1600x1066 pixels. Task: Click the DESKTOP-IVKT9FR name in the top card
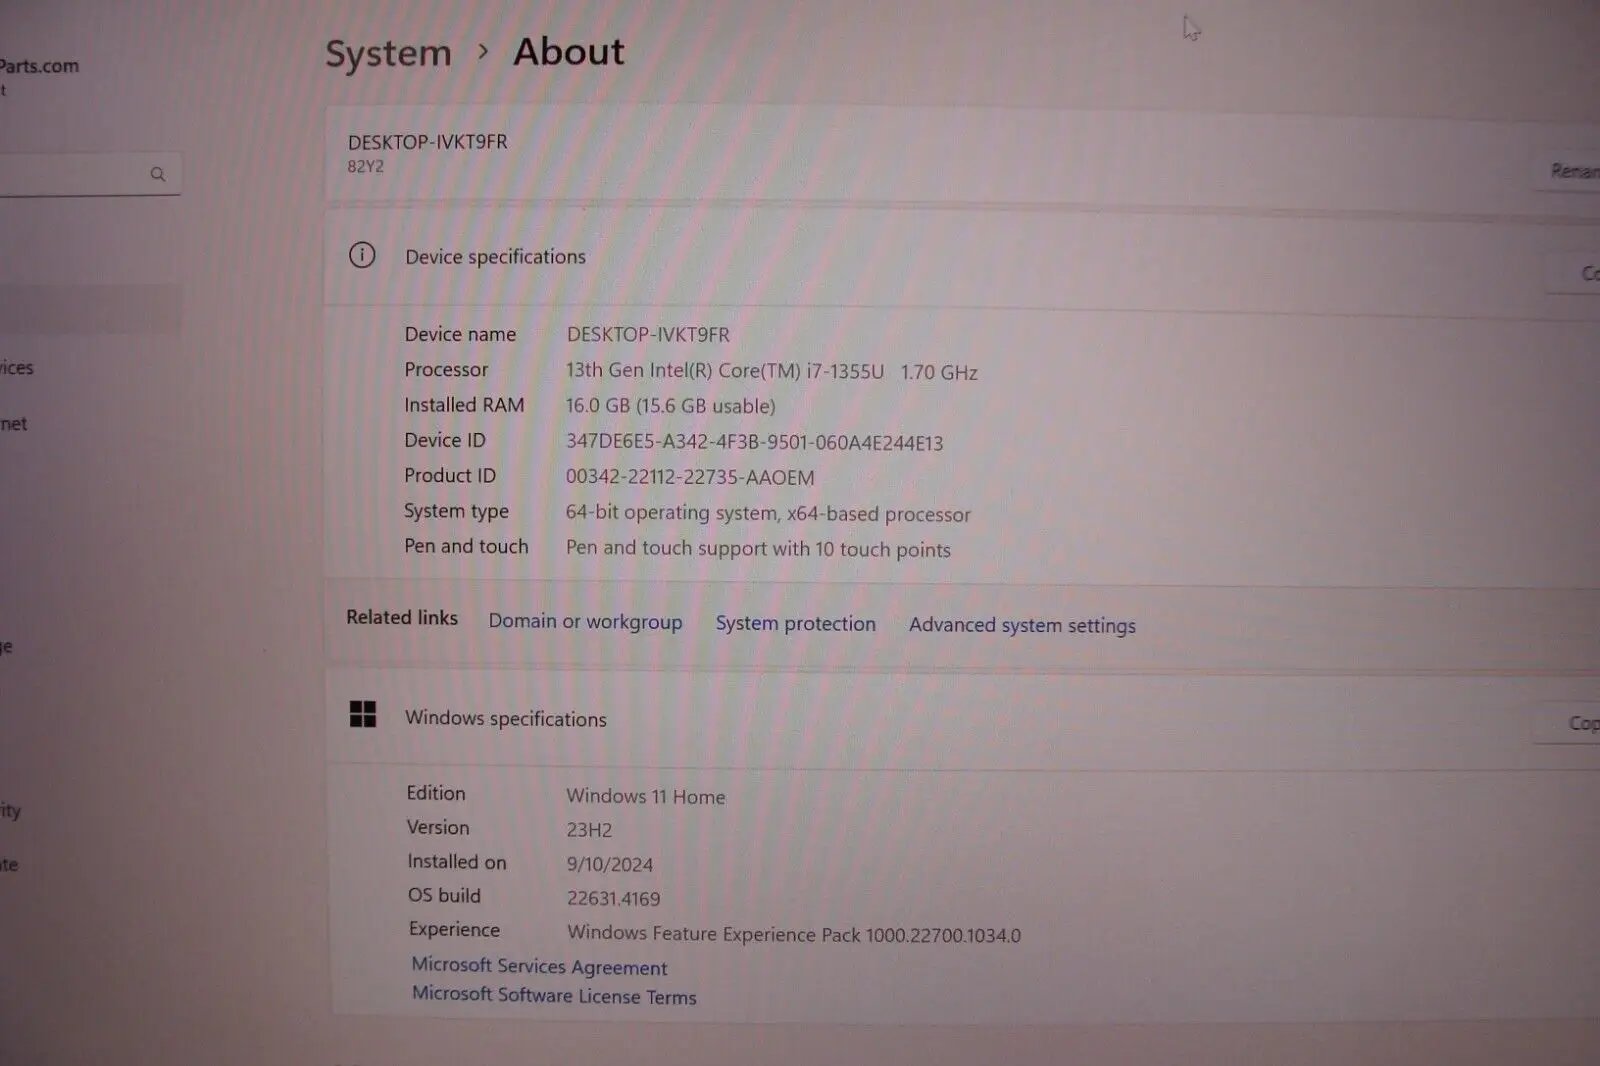pyautogui.click(x=428, y=142)
